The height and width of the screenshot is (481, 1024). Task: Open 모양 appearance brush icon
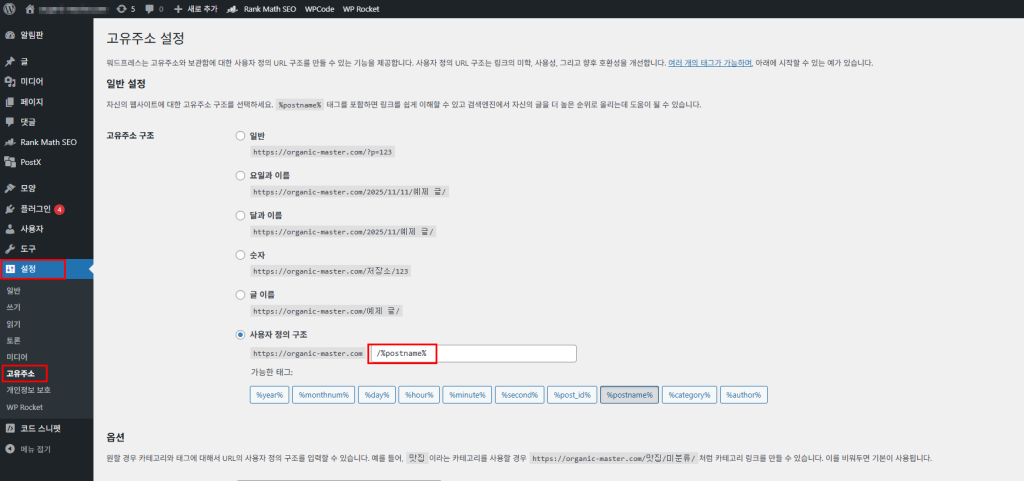pyautogui.click(x=10, y=188)
